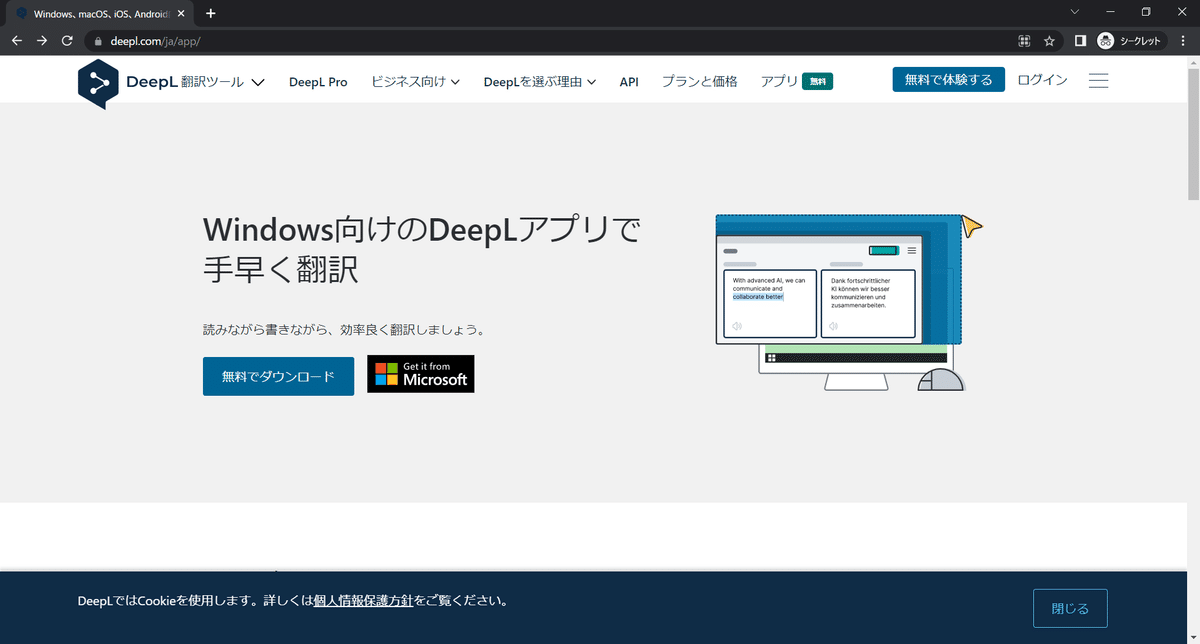Close the cookie banner with 閉じる

point(1069,608)
